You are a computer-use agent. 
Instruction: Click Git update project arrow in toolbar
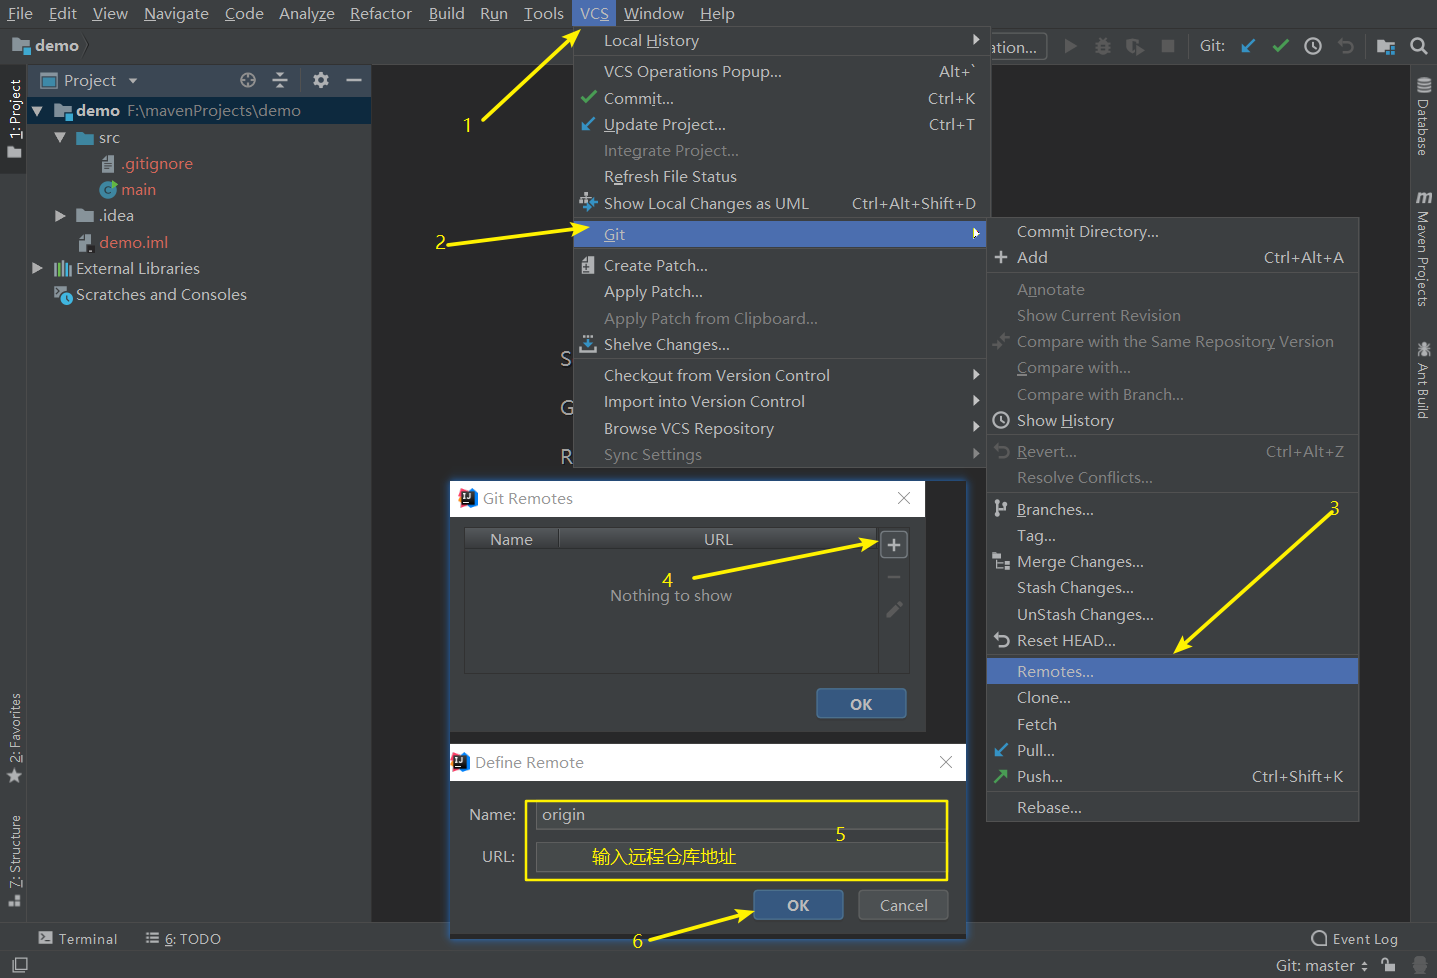pyautogui.click(x=1248, y=46)
